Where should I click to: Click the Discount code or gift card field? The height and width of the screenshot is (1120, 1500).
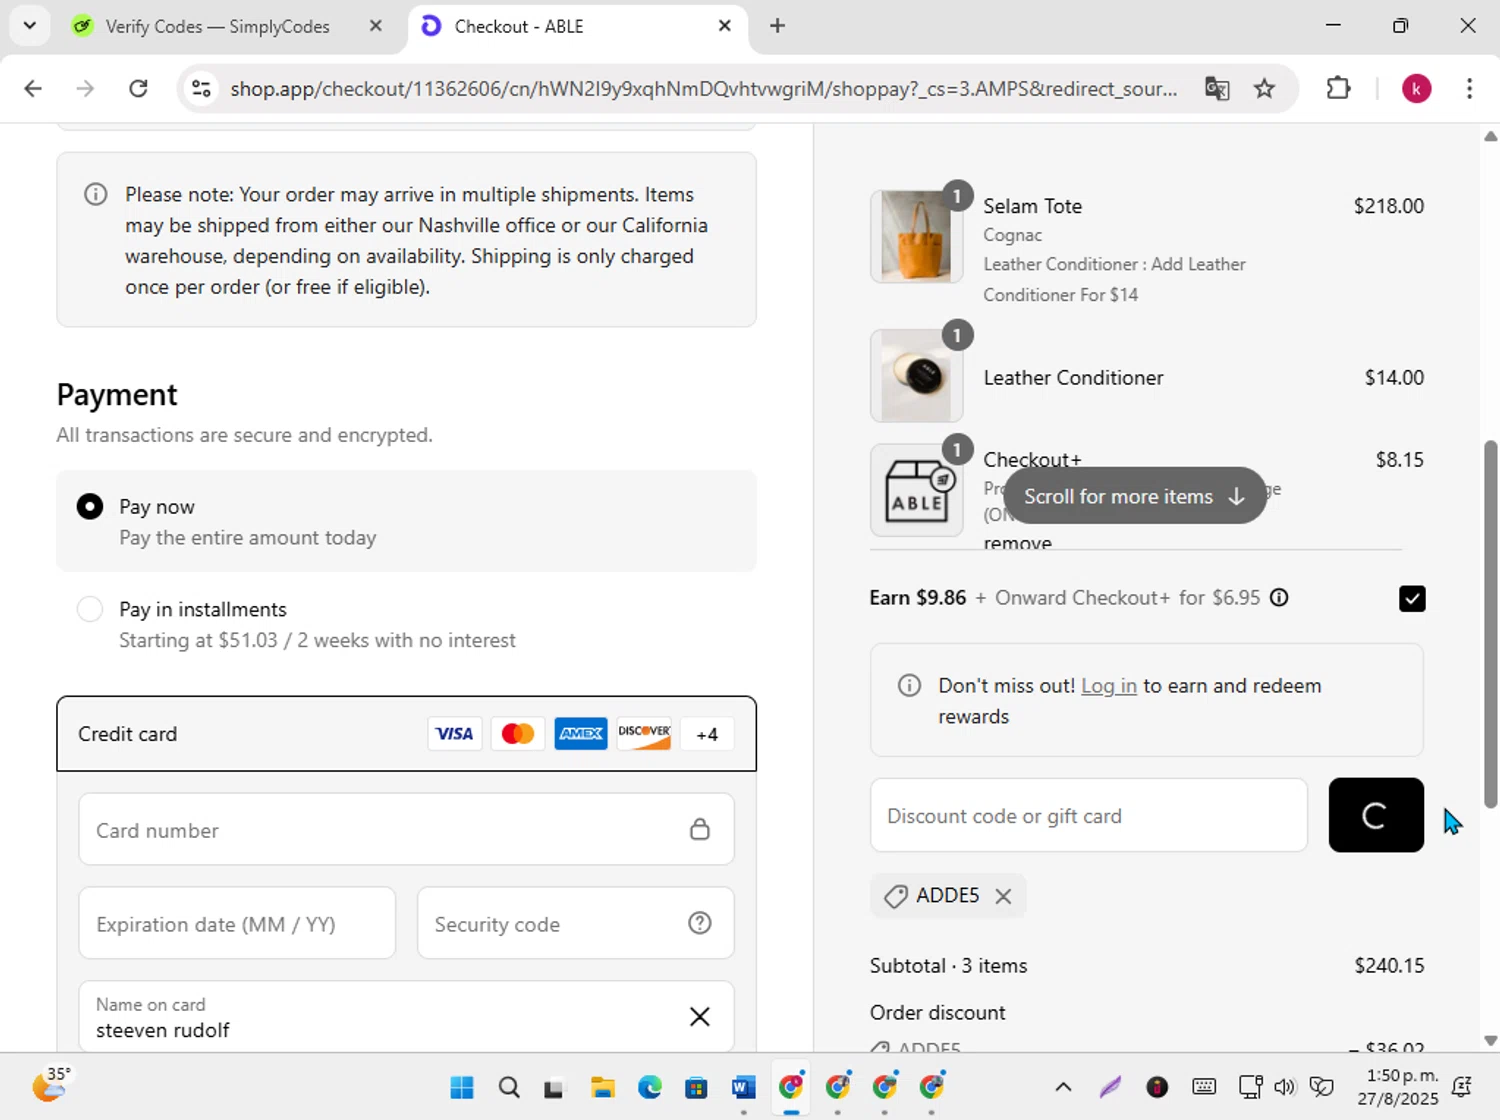(1089, 815)
